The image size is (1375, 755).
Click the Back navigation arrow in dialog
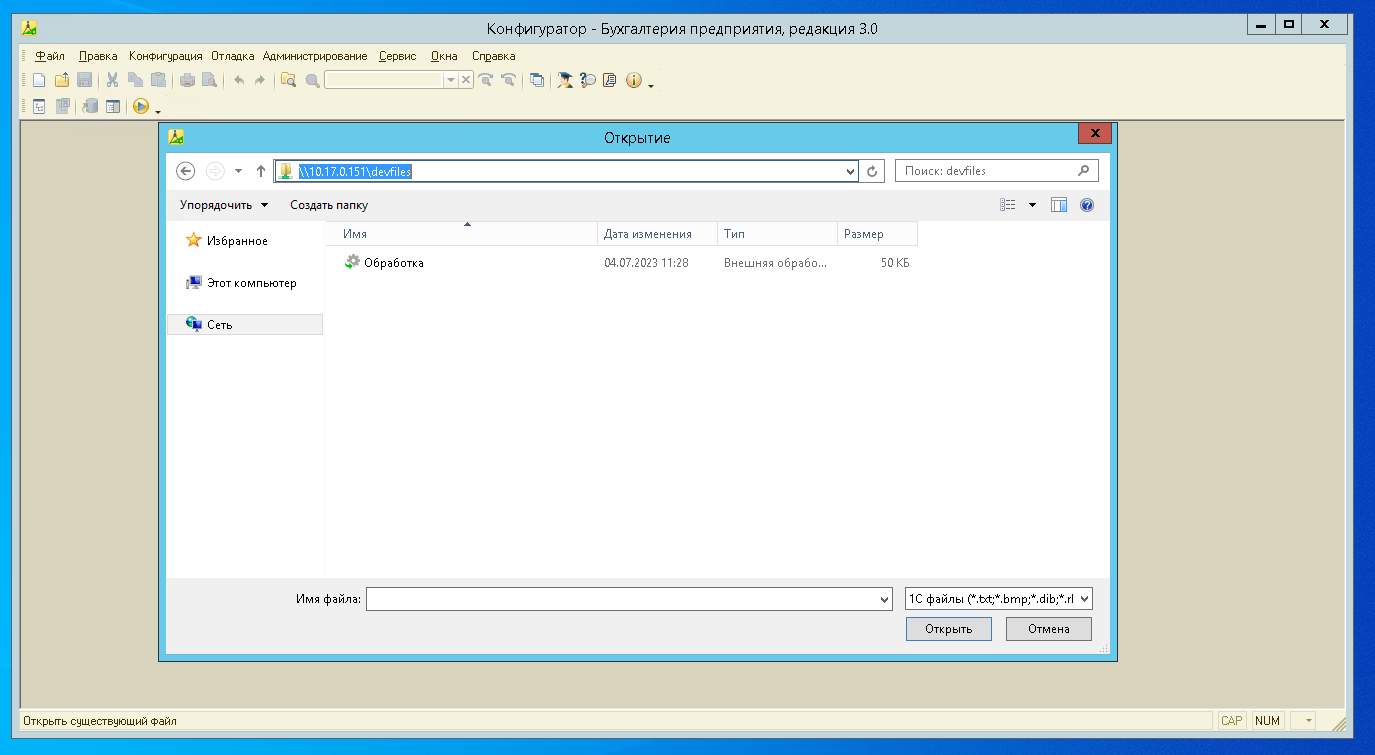[x=185, y=171]
